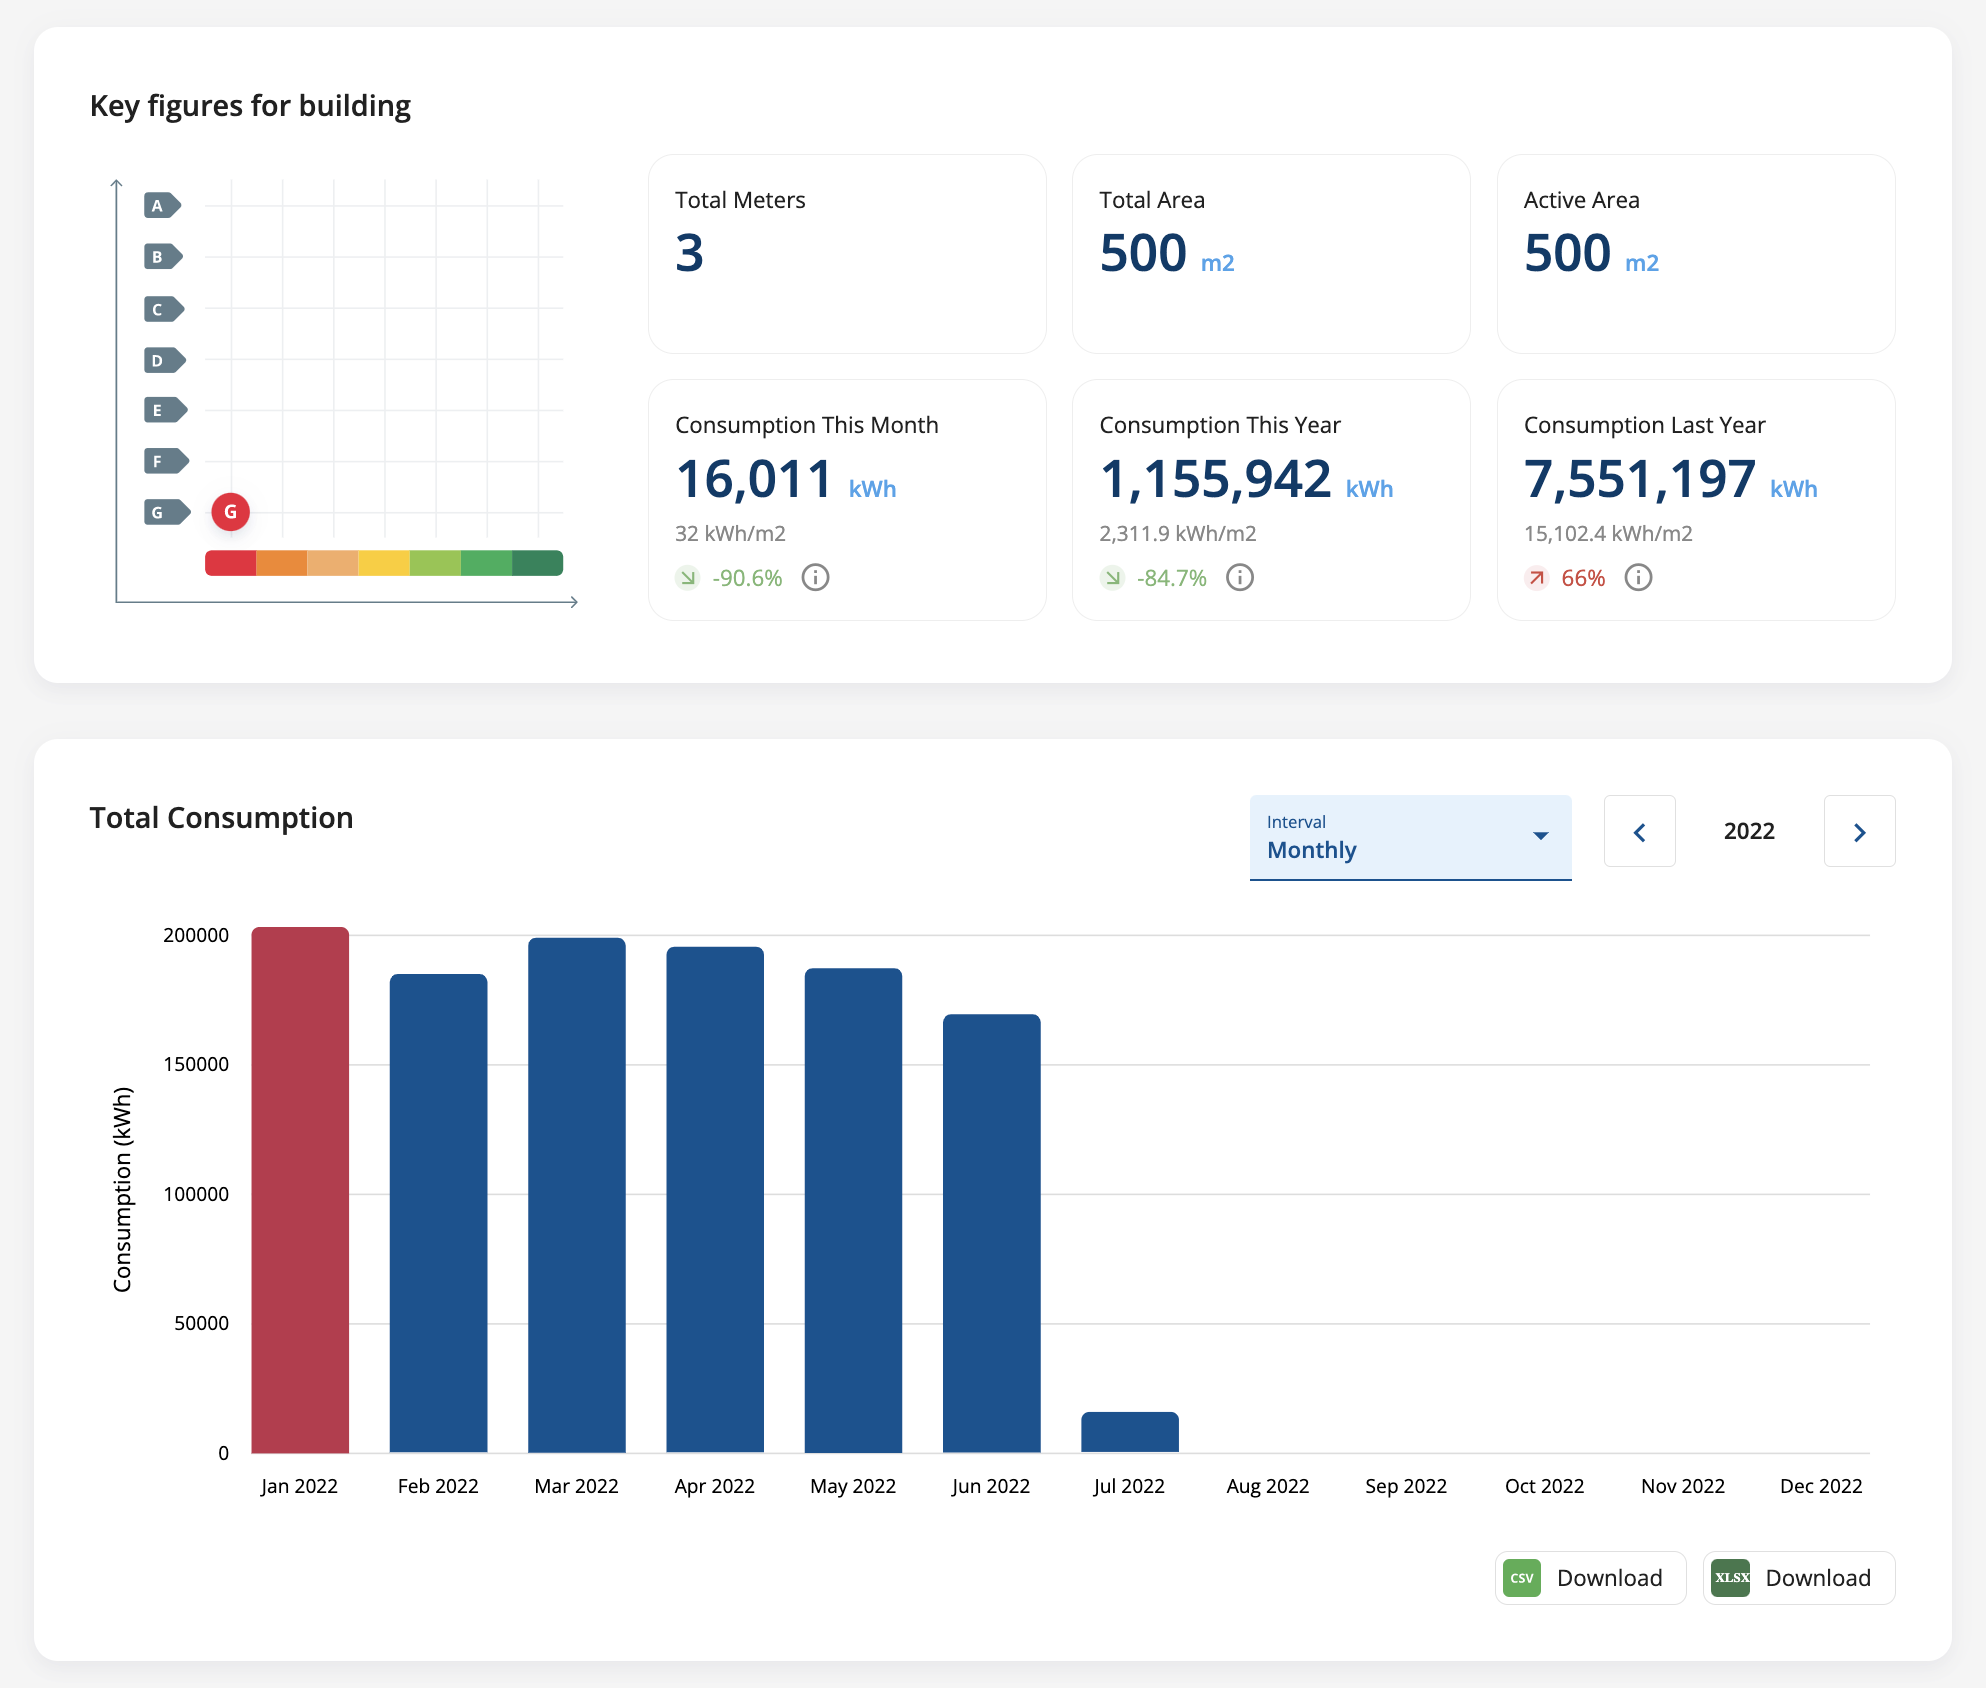1986x1688 pixels.
Task: Click the orange segment of energy scale
Action: click(x=282, y=563)
